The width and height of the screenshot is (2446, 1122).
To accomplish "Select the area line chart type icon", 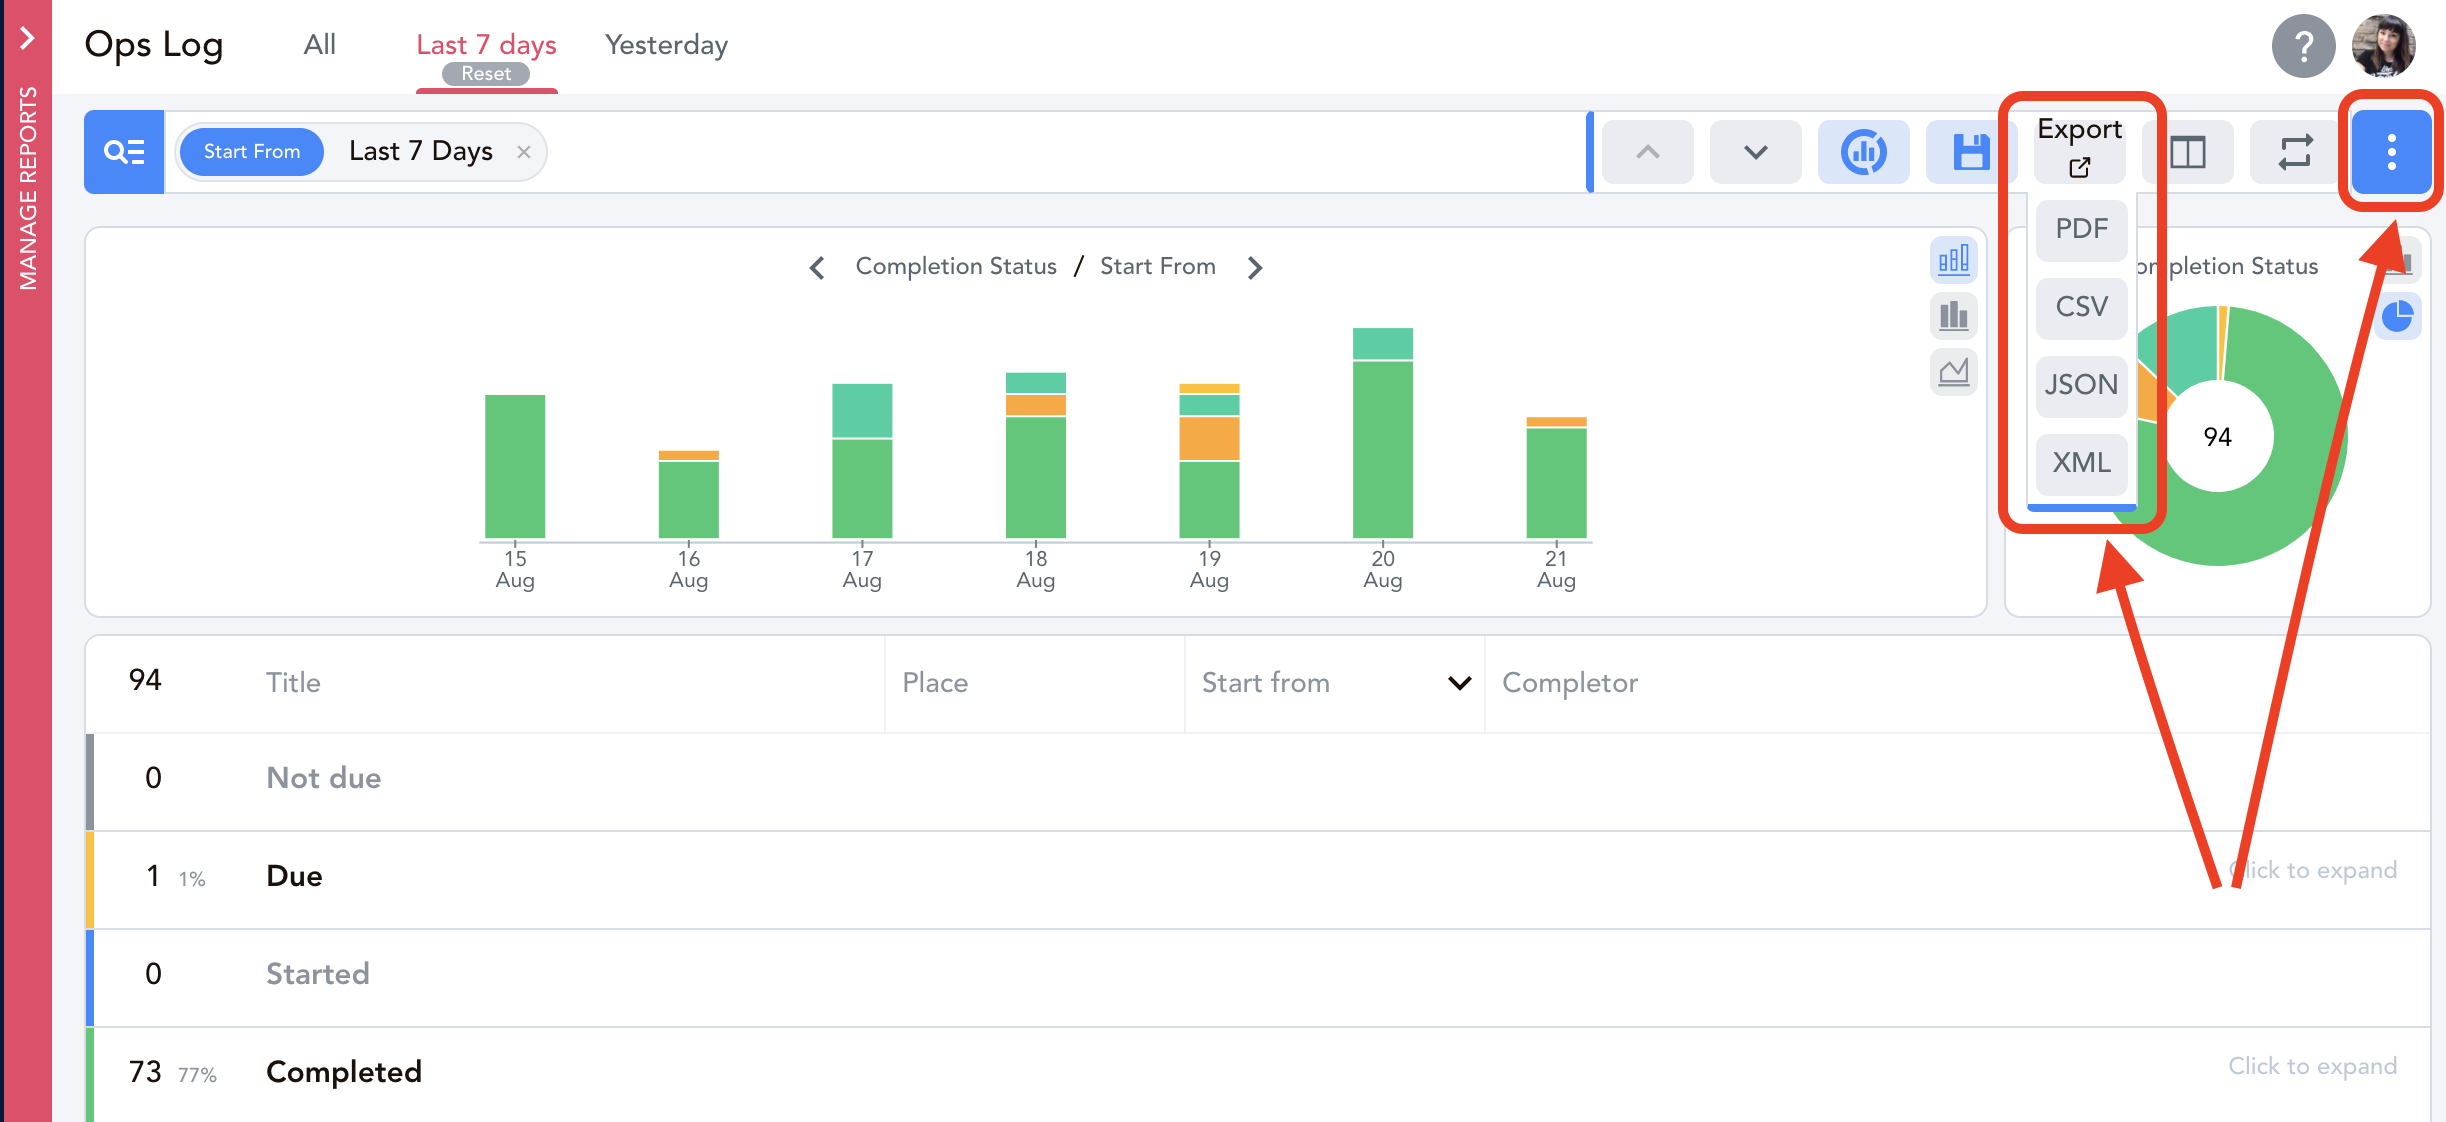I will click(1953, 372).
